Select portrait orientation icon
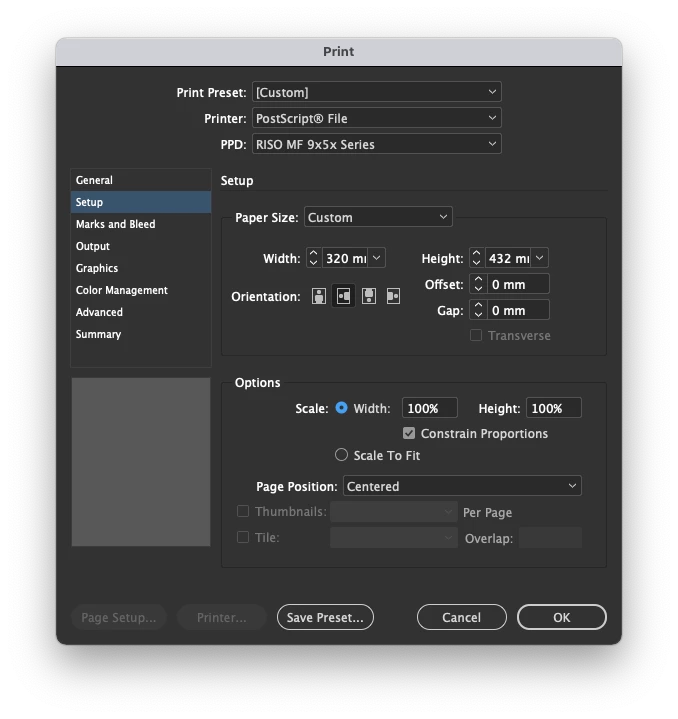The width and height of the screenshot is (678, 719). coord(319,296)
